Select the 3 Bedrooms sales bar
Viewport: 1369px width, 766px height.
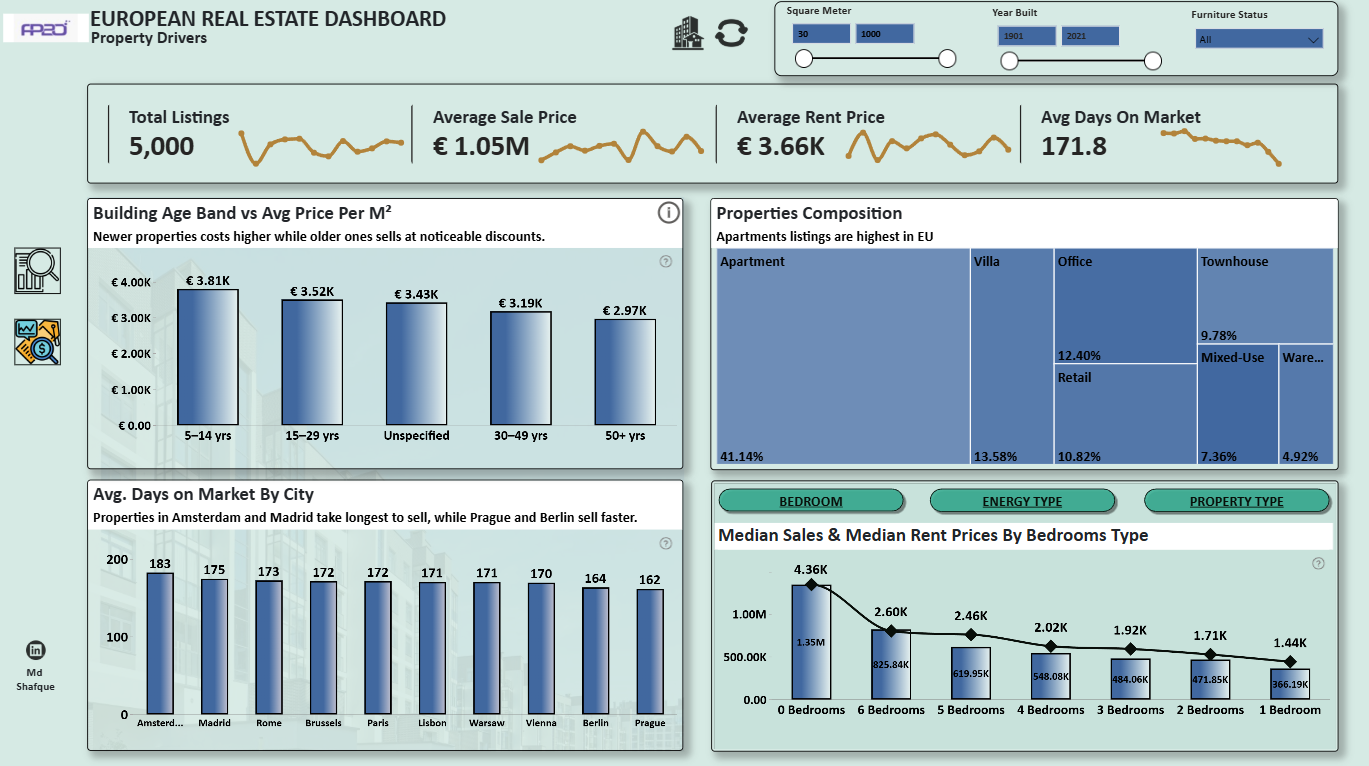pyautogui.click(x=1131, y=679)
